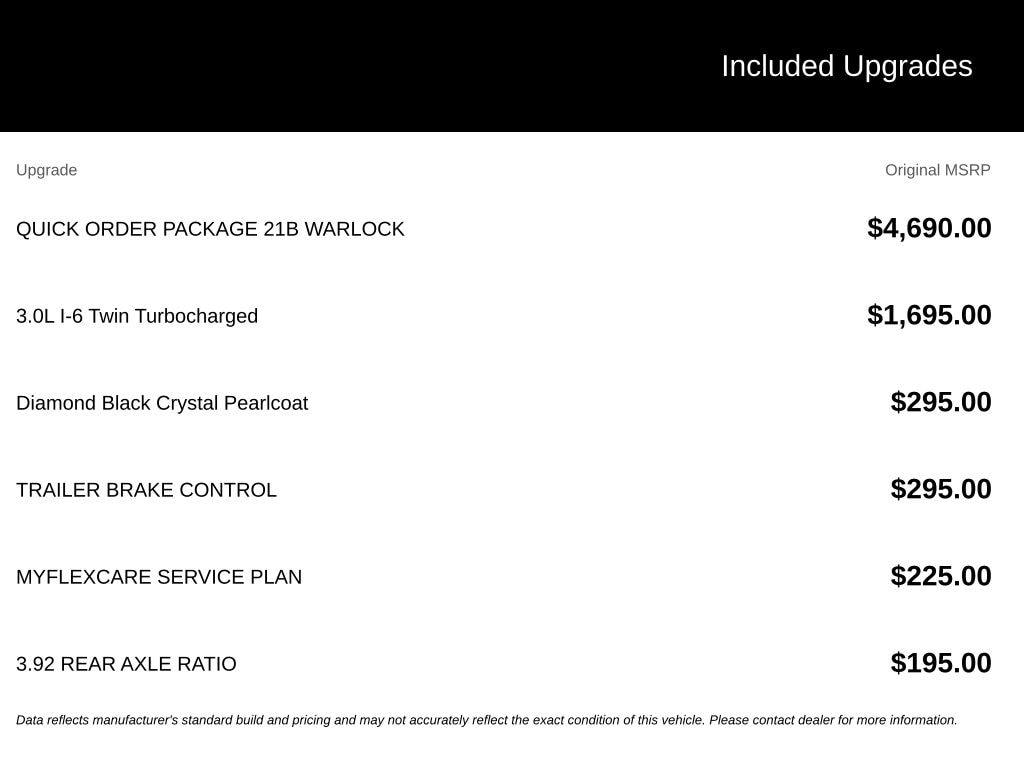Click the data disclaimer footnote text
Screen dimensions: 1024x768
point(487,720)
